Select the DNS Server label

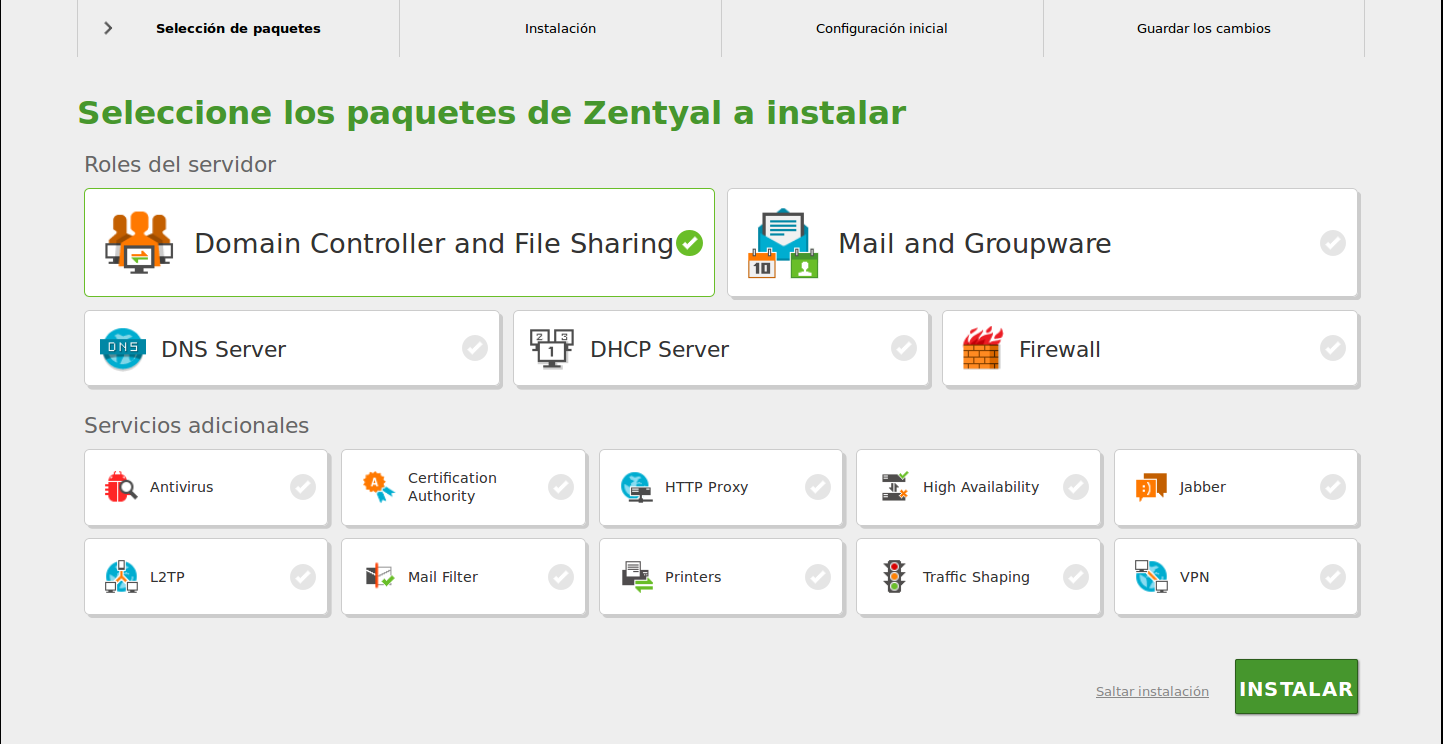pos(224,349)
